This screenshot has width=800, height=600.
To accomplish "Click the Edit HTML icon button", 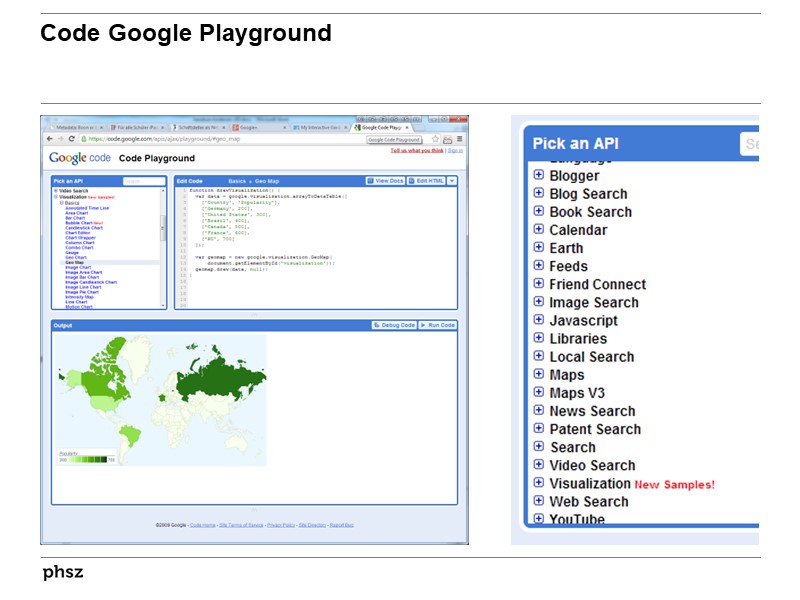I will (411, 178).
